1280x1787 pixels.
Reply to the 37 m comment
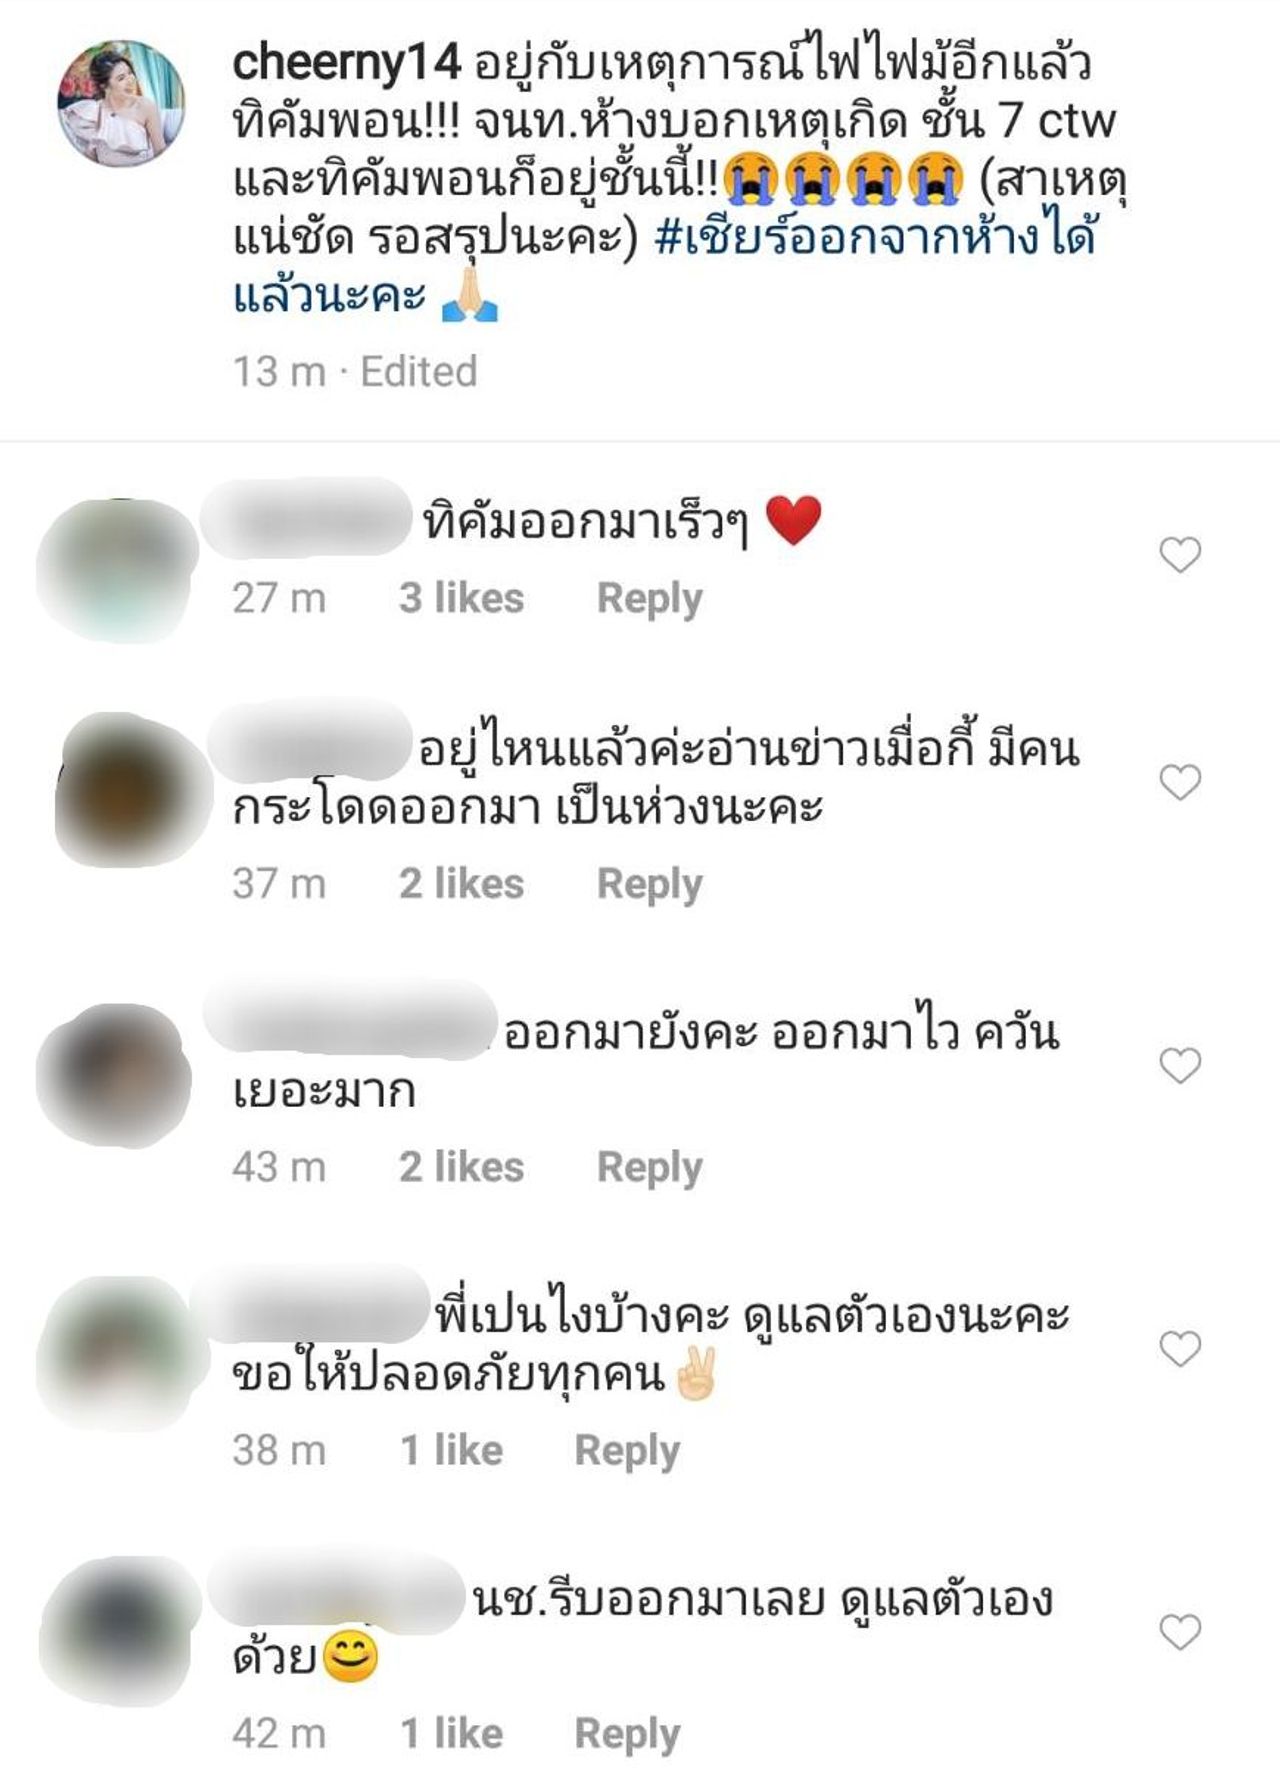tap(649, 884)
